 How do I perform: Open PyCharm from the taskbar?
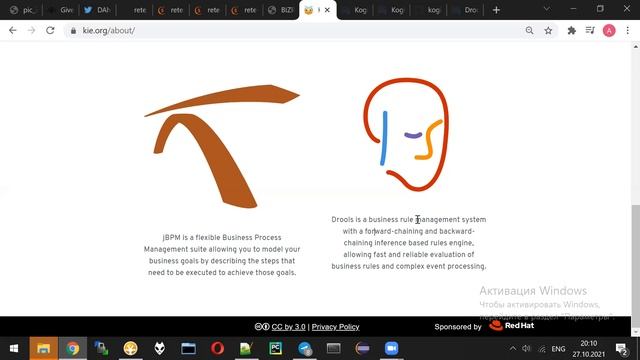point(276,349)
